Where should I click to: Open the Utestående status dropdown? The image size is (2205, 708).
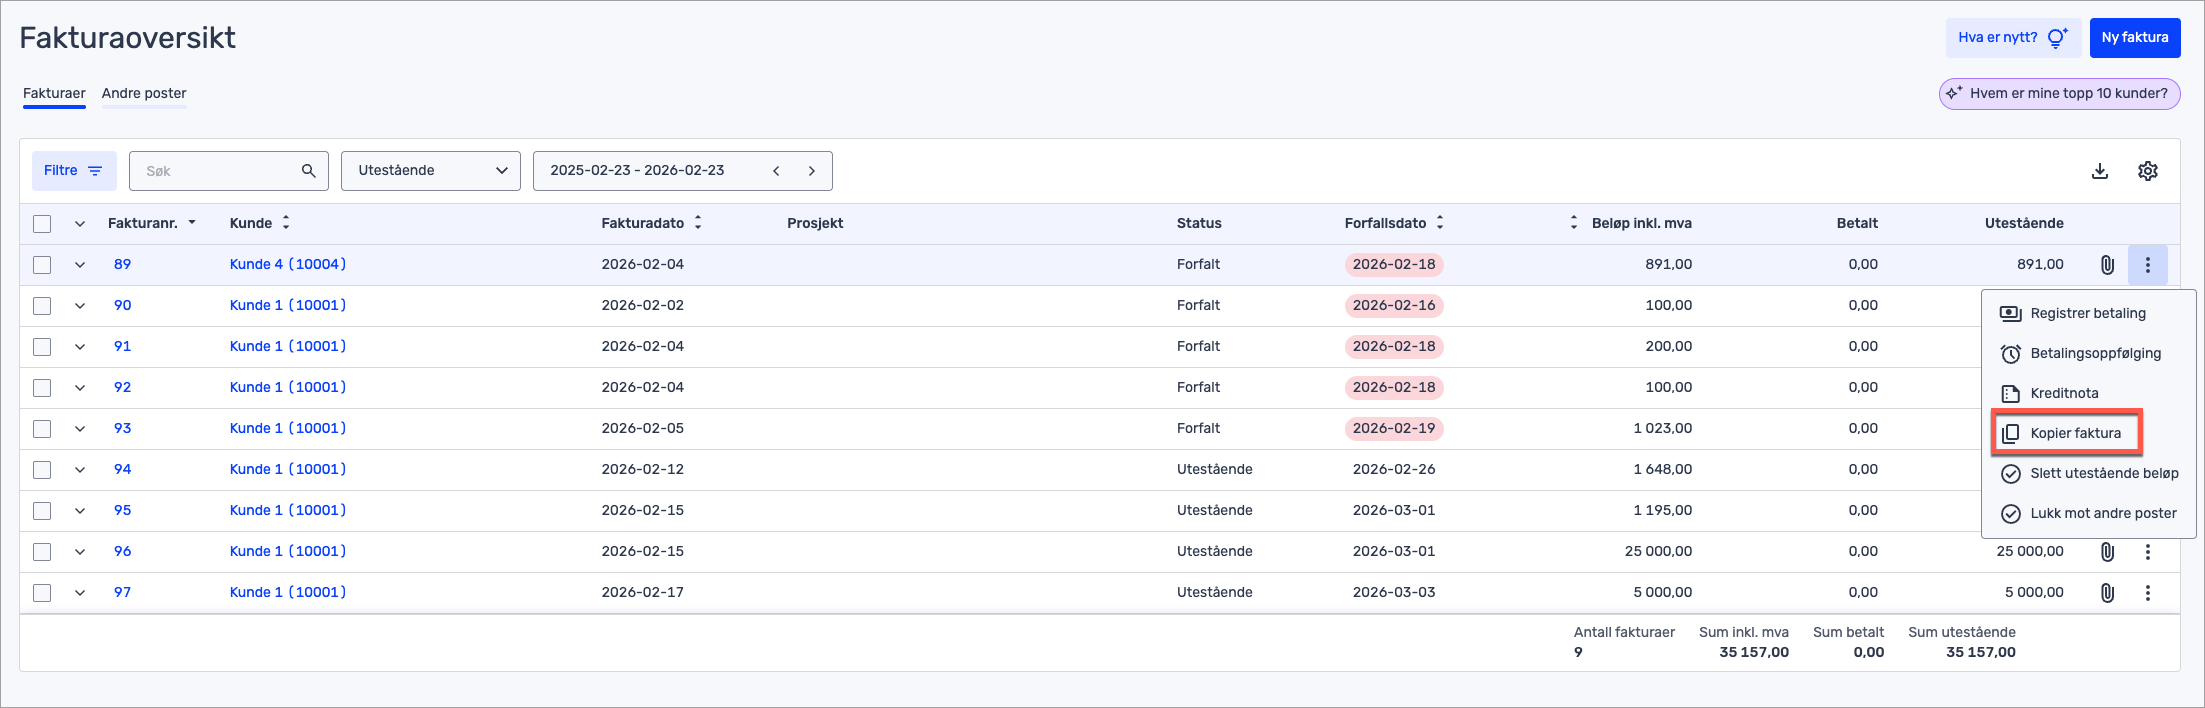pos(431,171)
